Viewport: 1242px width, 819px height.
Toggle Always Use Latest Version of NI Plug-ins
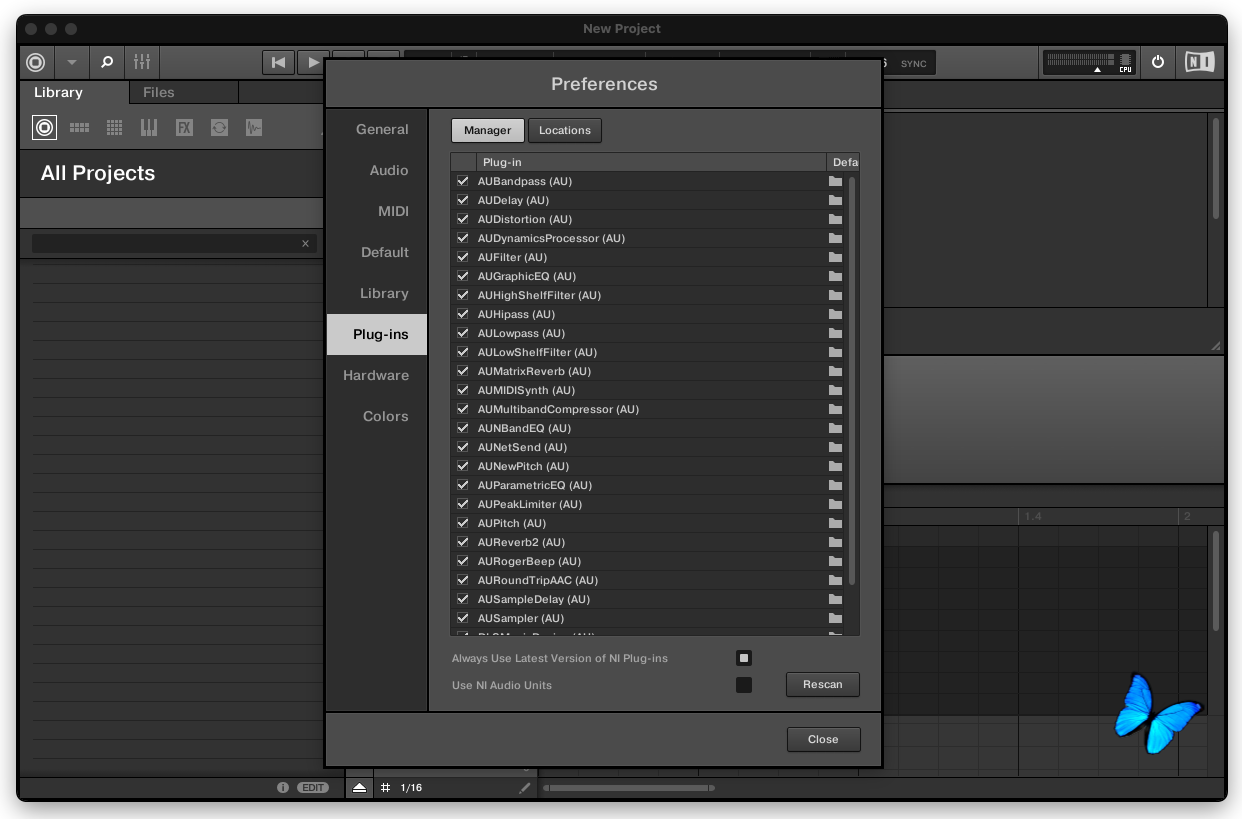[744, 658]
